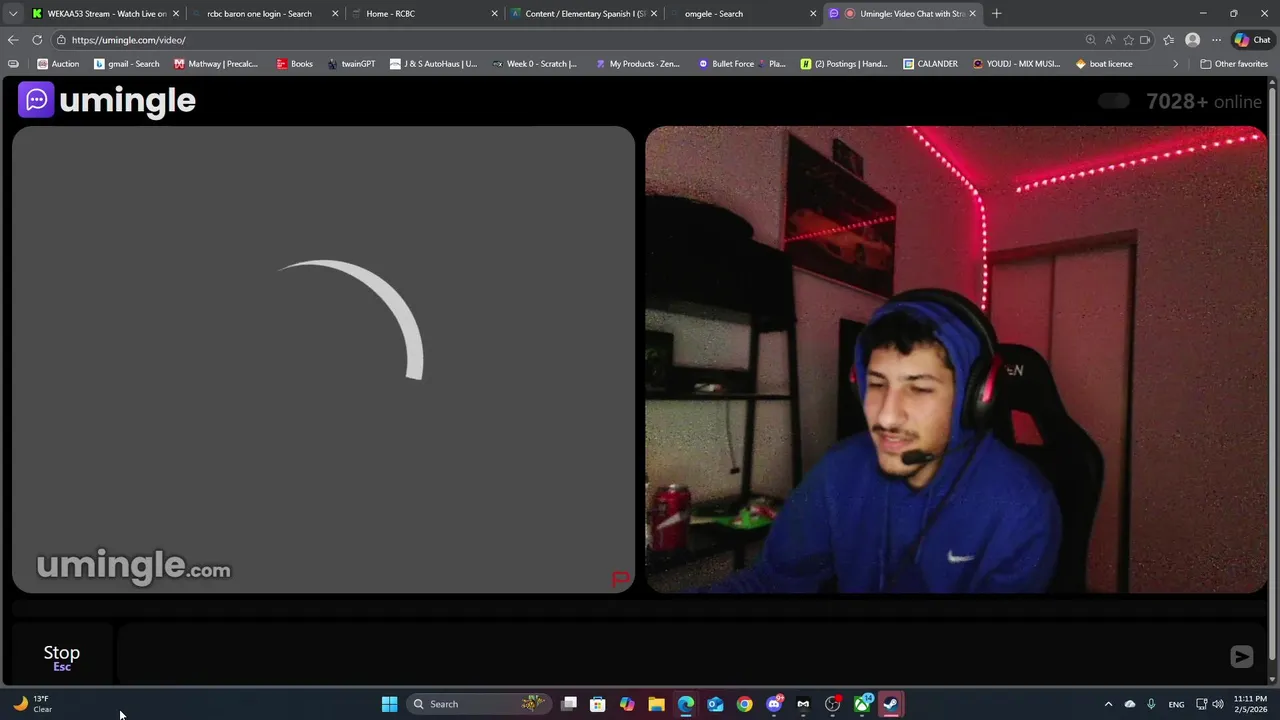
Task: Click the umingle logo
Action: [x=107, y=100]
